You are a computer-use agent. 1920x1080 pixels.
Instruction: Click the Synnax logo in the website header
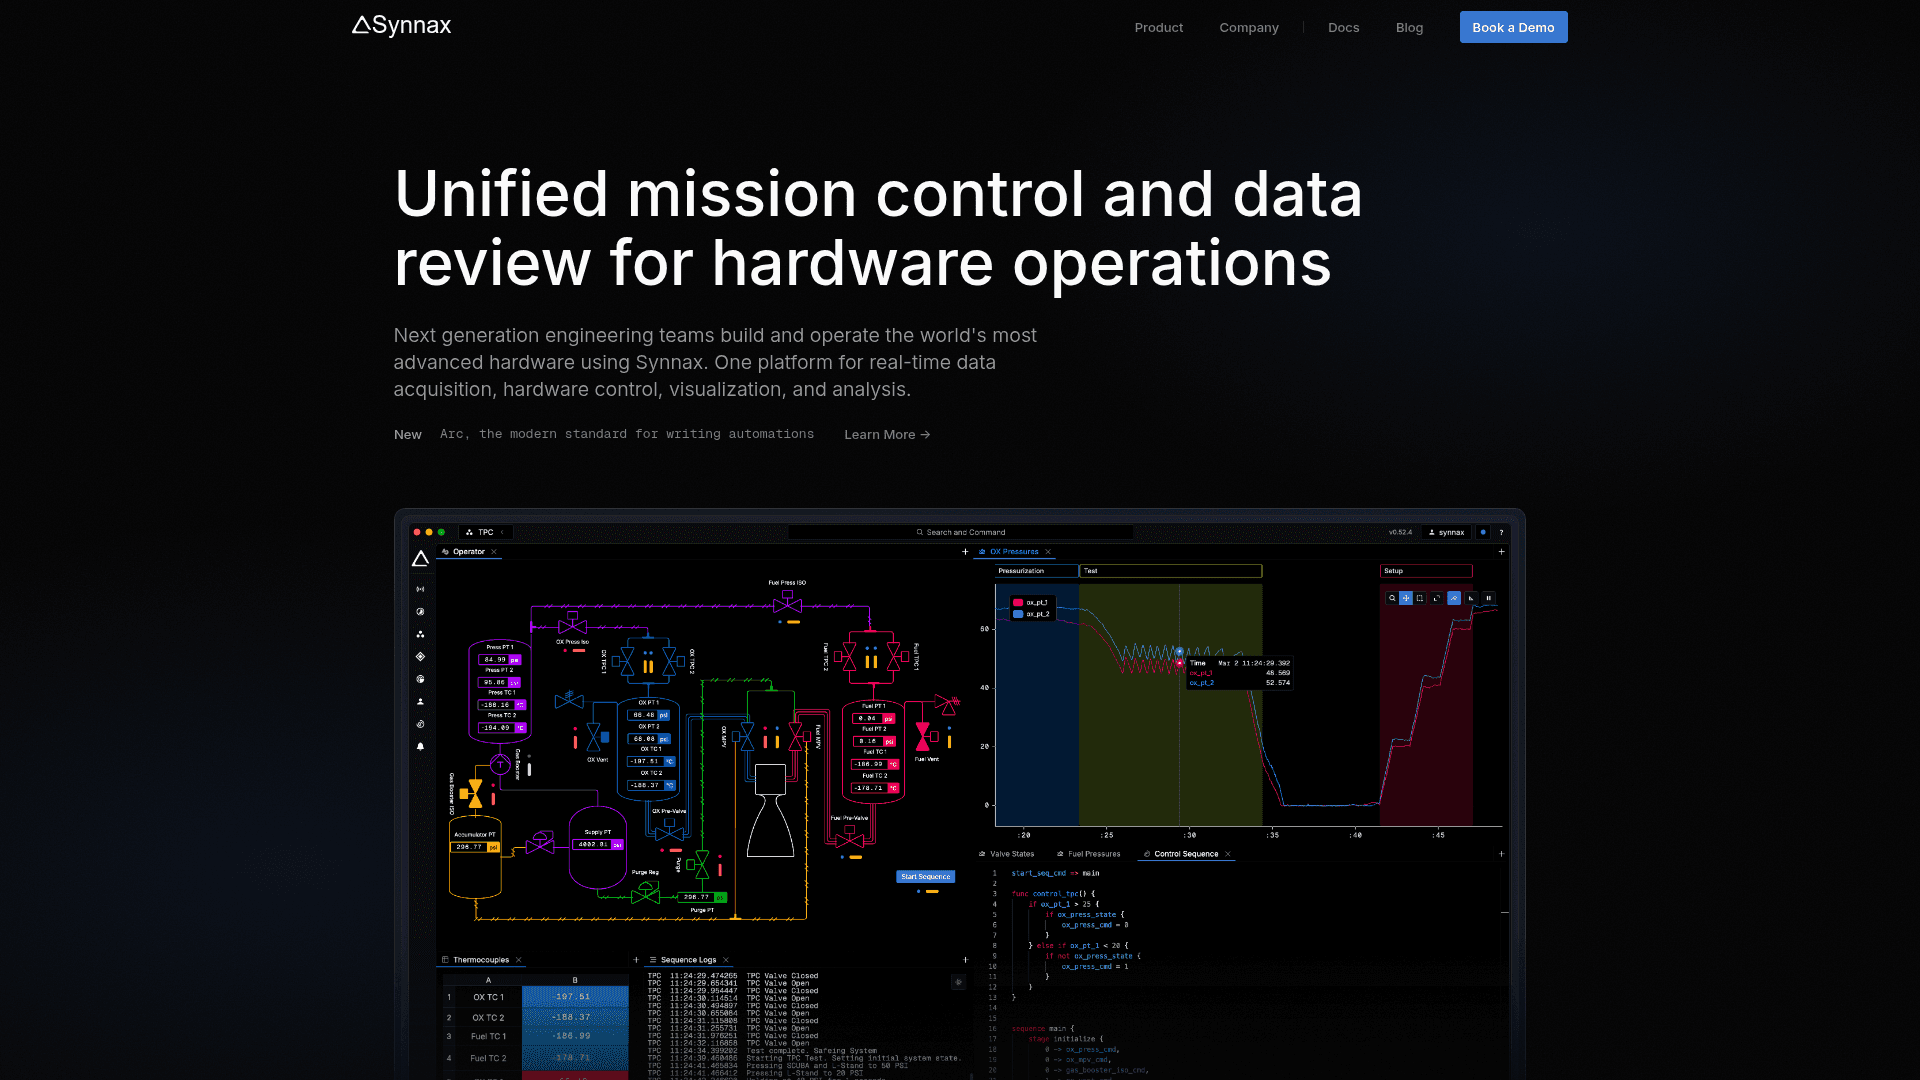(x=401, y=26)
